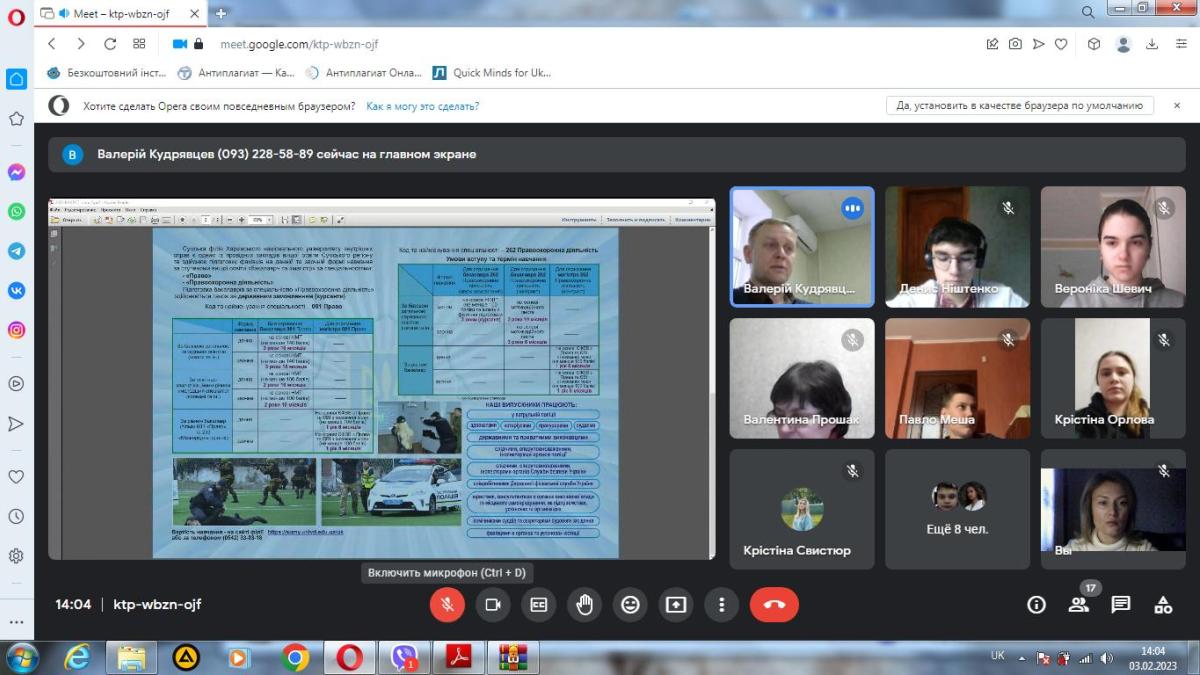Open the in-call chat panel
This screenshot has height=675, width=1200.
pos(1121,604)
